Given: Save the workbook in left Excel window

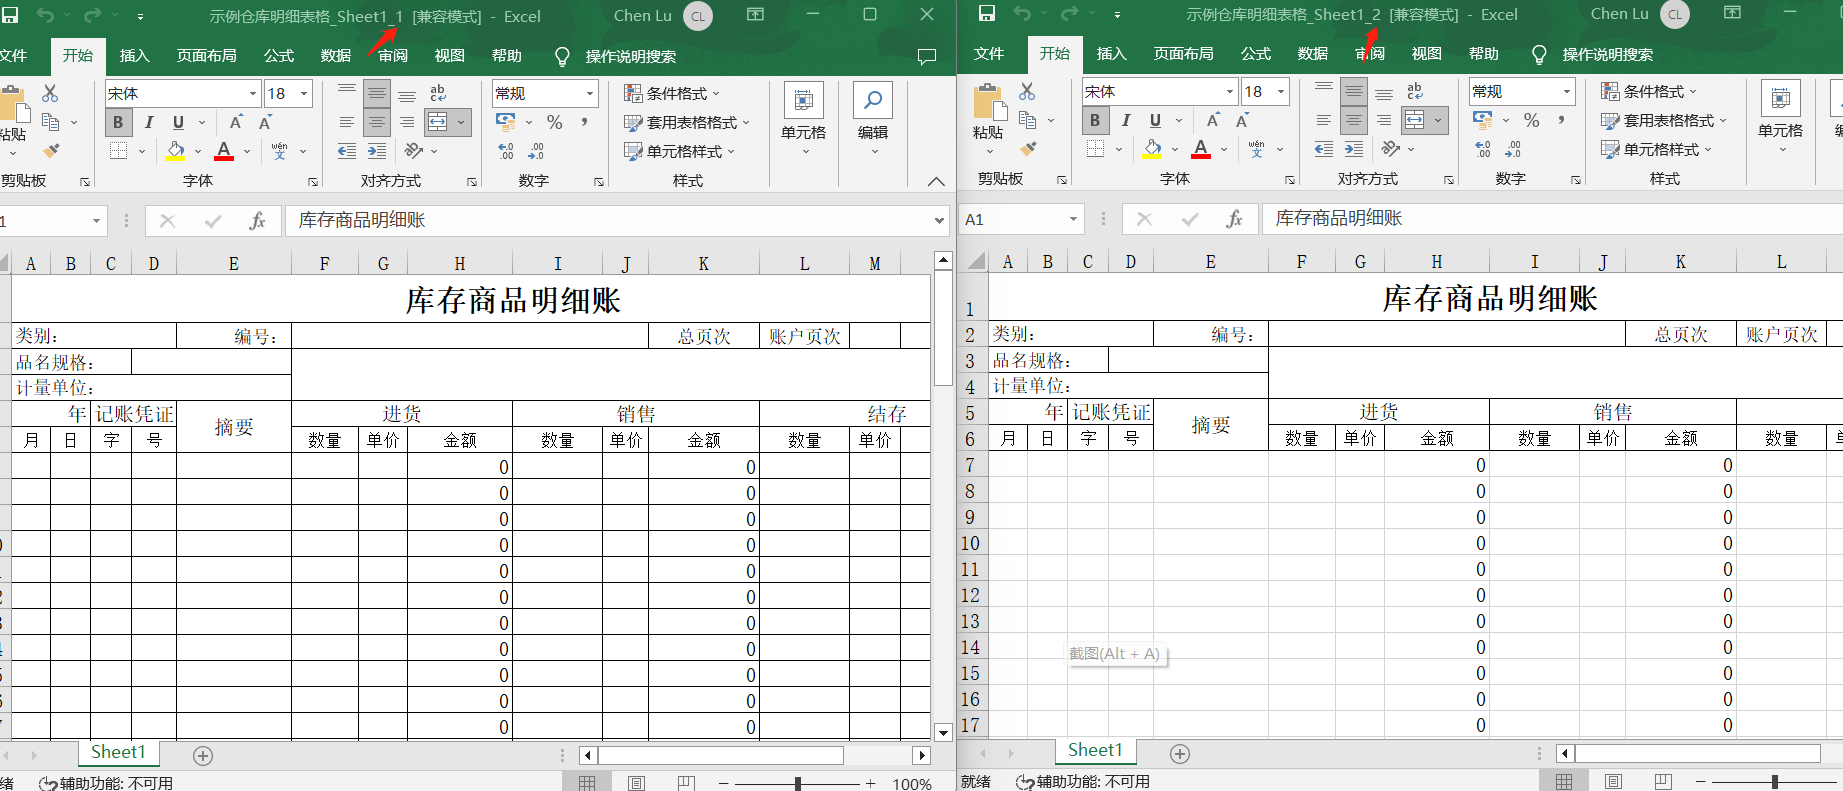Looking at the screenshot, I should tap(10, 15).
